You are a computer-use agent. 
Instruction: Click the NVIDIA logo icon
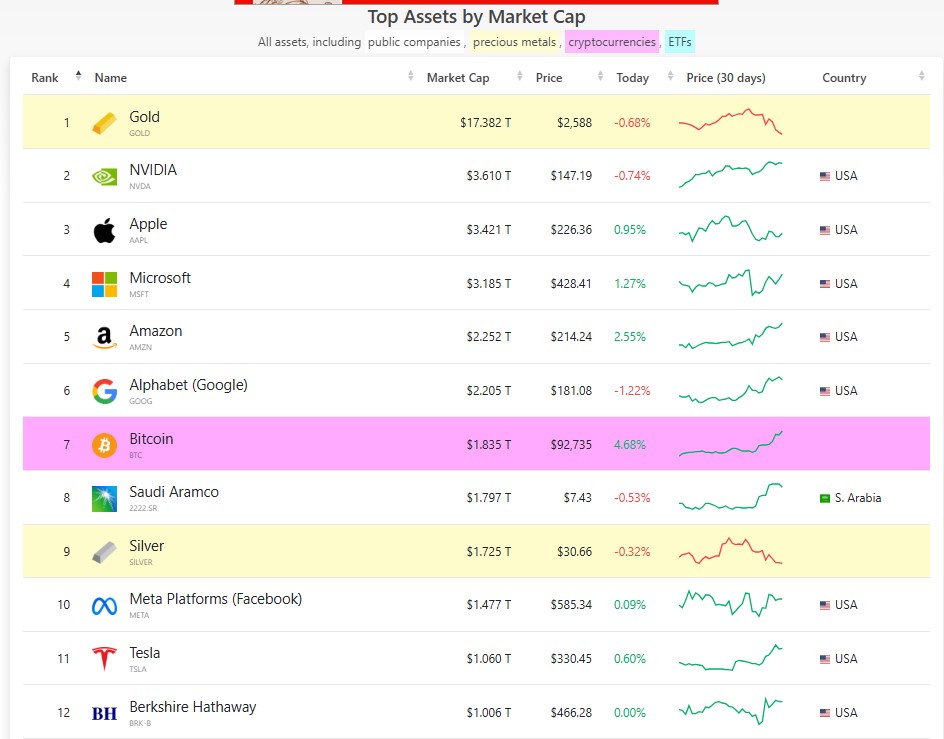pyautogui.click(x=104, y=177)
